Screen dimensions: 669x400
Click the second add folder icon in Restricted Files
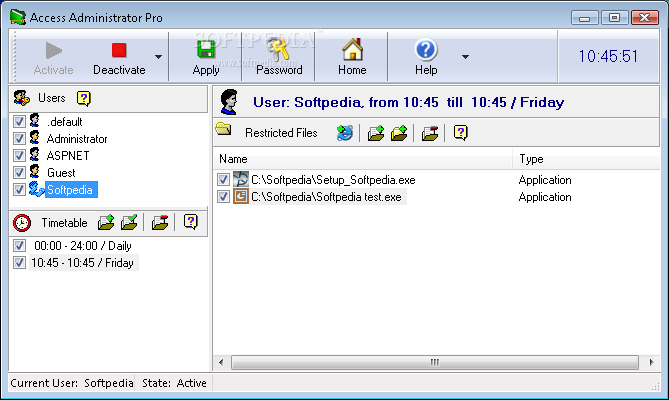399,133
